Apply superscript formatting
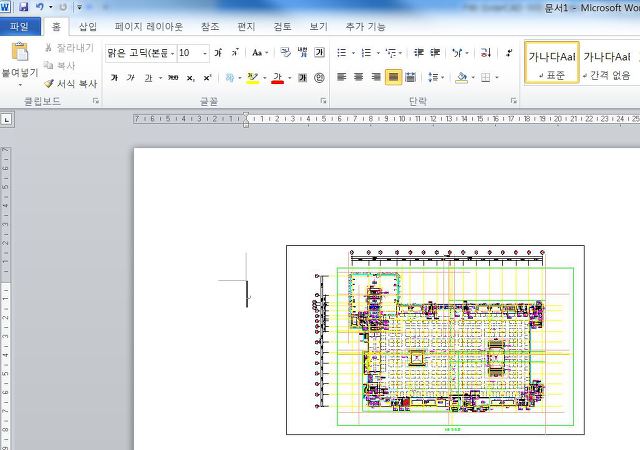640x450 pixels. pyautogui.click(x=207, y=77)
